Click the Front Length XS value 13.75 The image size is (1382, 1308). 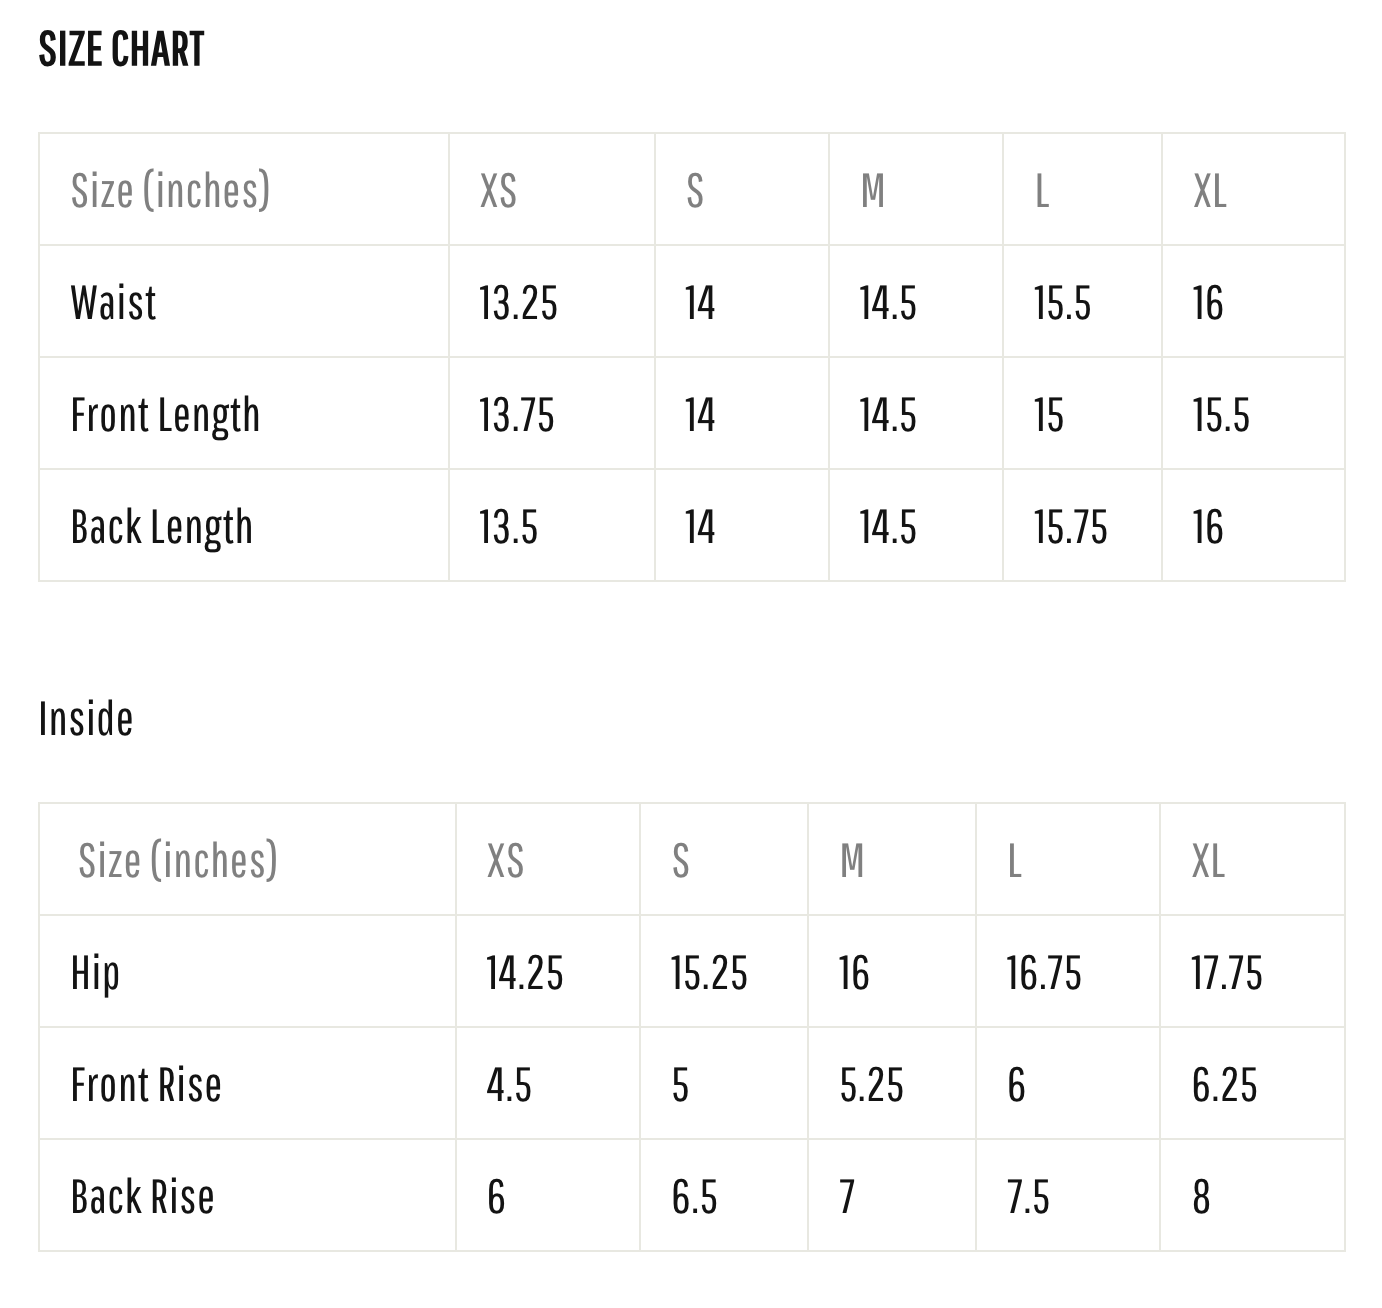tap(516, 415)
